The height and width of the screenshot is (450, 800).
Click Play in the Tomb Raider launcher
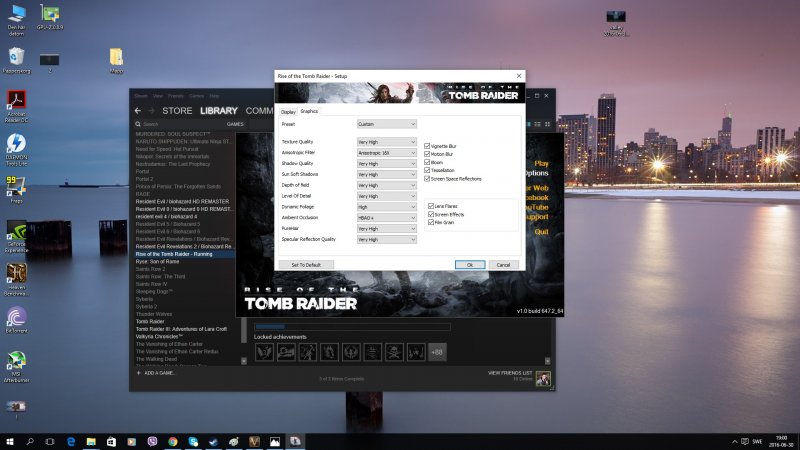[x=541, y=164]
